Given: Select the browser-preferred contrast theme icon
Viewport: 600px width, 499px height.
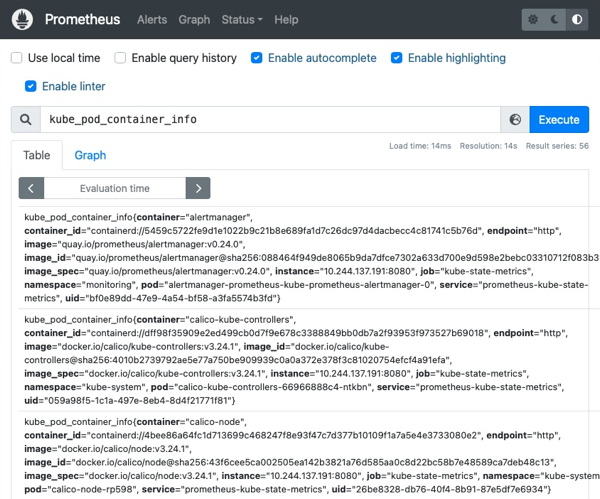Looking at the screenshot, I should (577, 20).
